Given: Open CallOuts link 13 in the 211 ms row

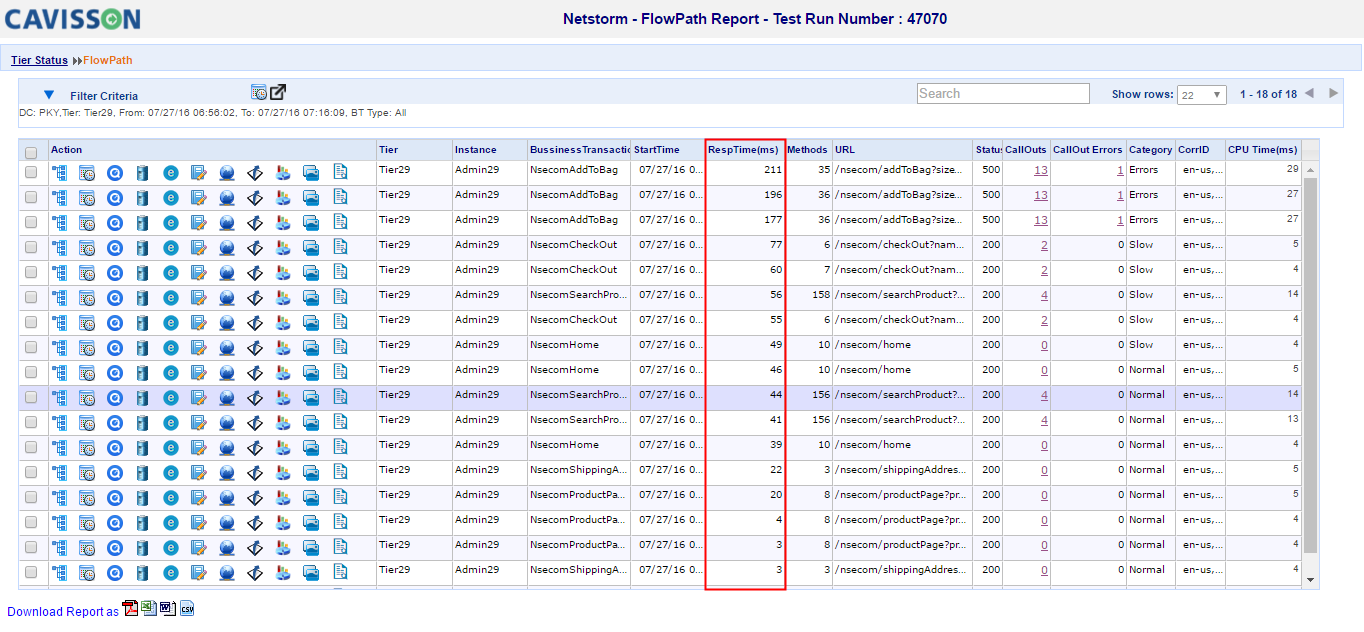Looking at the screenshot, I should click(1041, 170).
